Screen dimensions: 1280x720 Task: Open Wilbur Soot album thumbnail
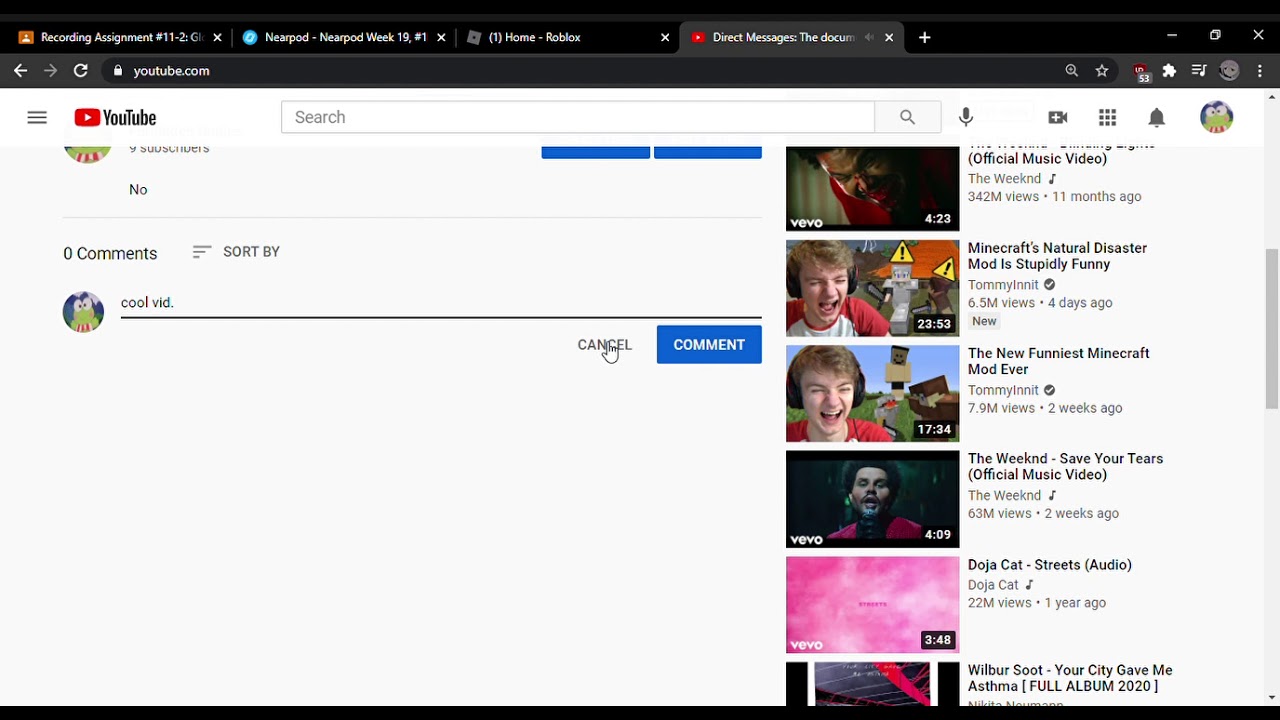click(872, 684)
